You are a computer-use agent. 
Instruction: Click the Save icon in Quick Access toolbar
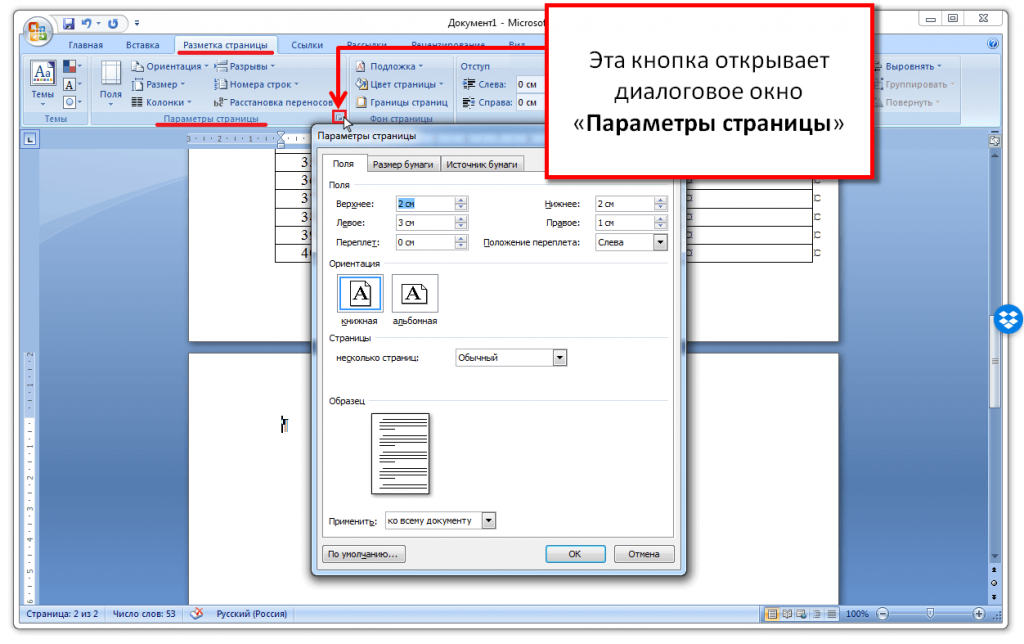tap(68, 22)
